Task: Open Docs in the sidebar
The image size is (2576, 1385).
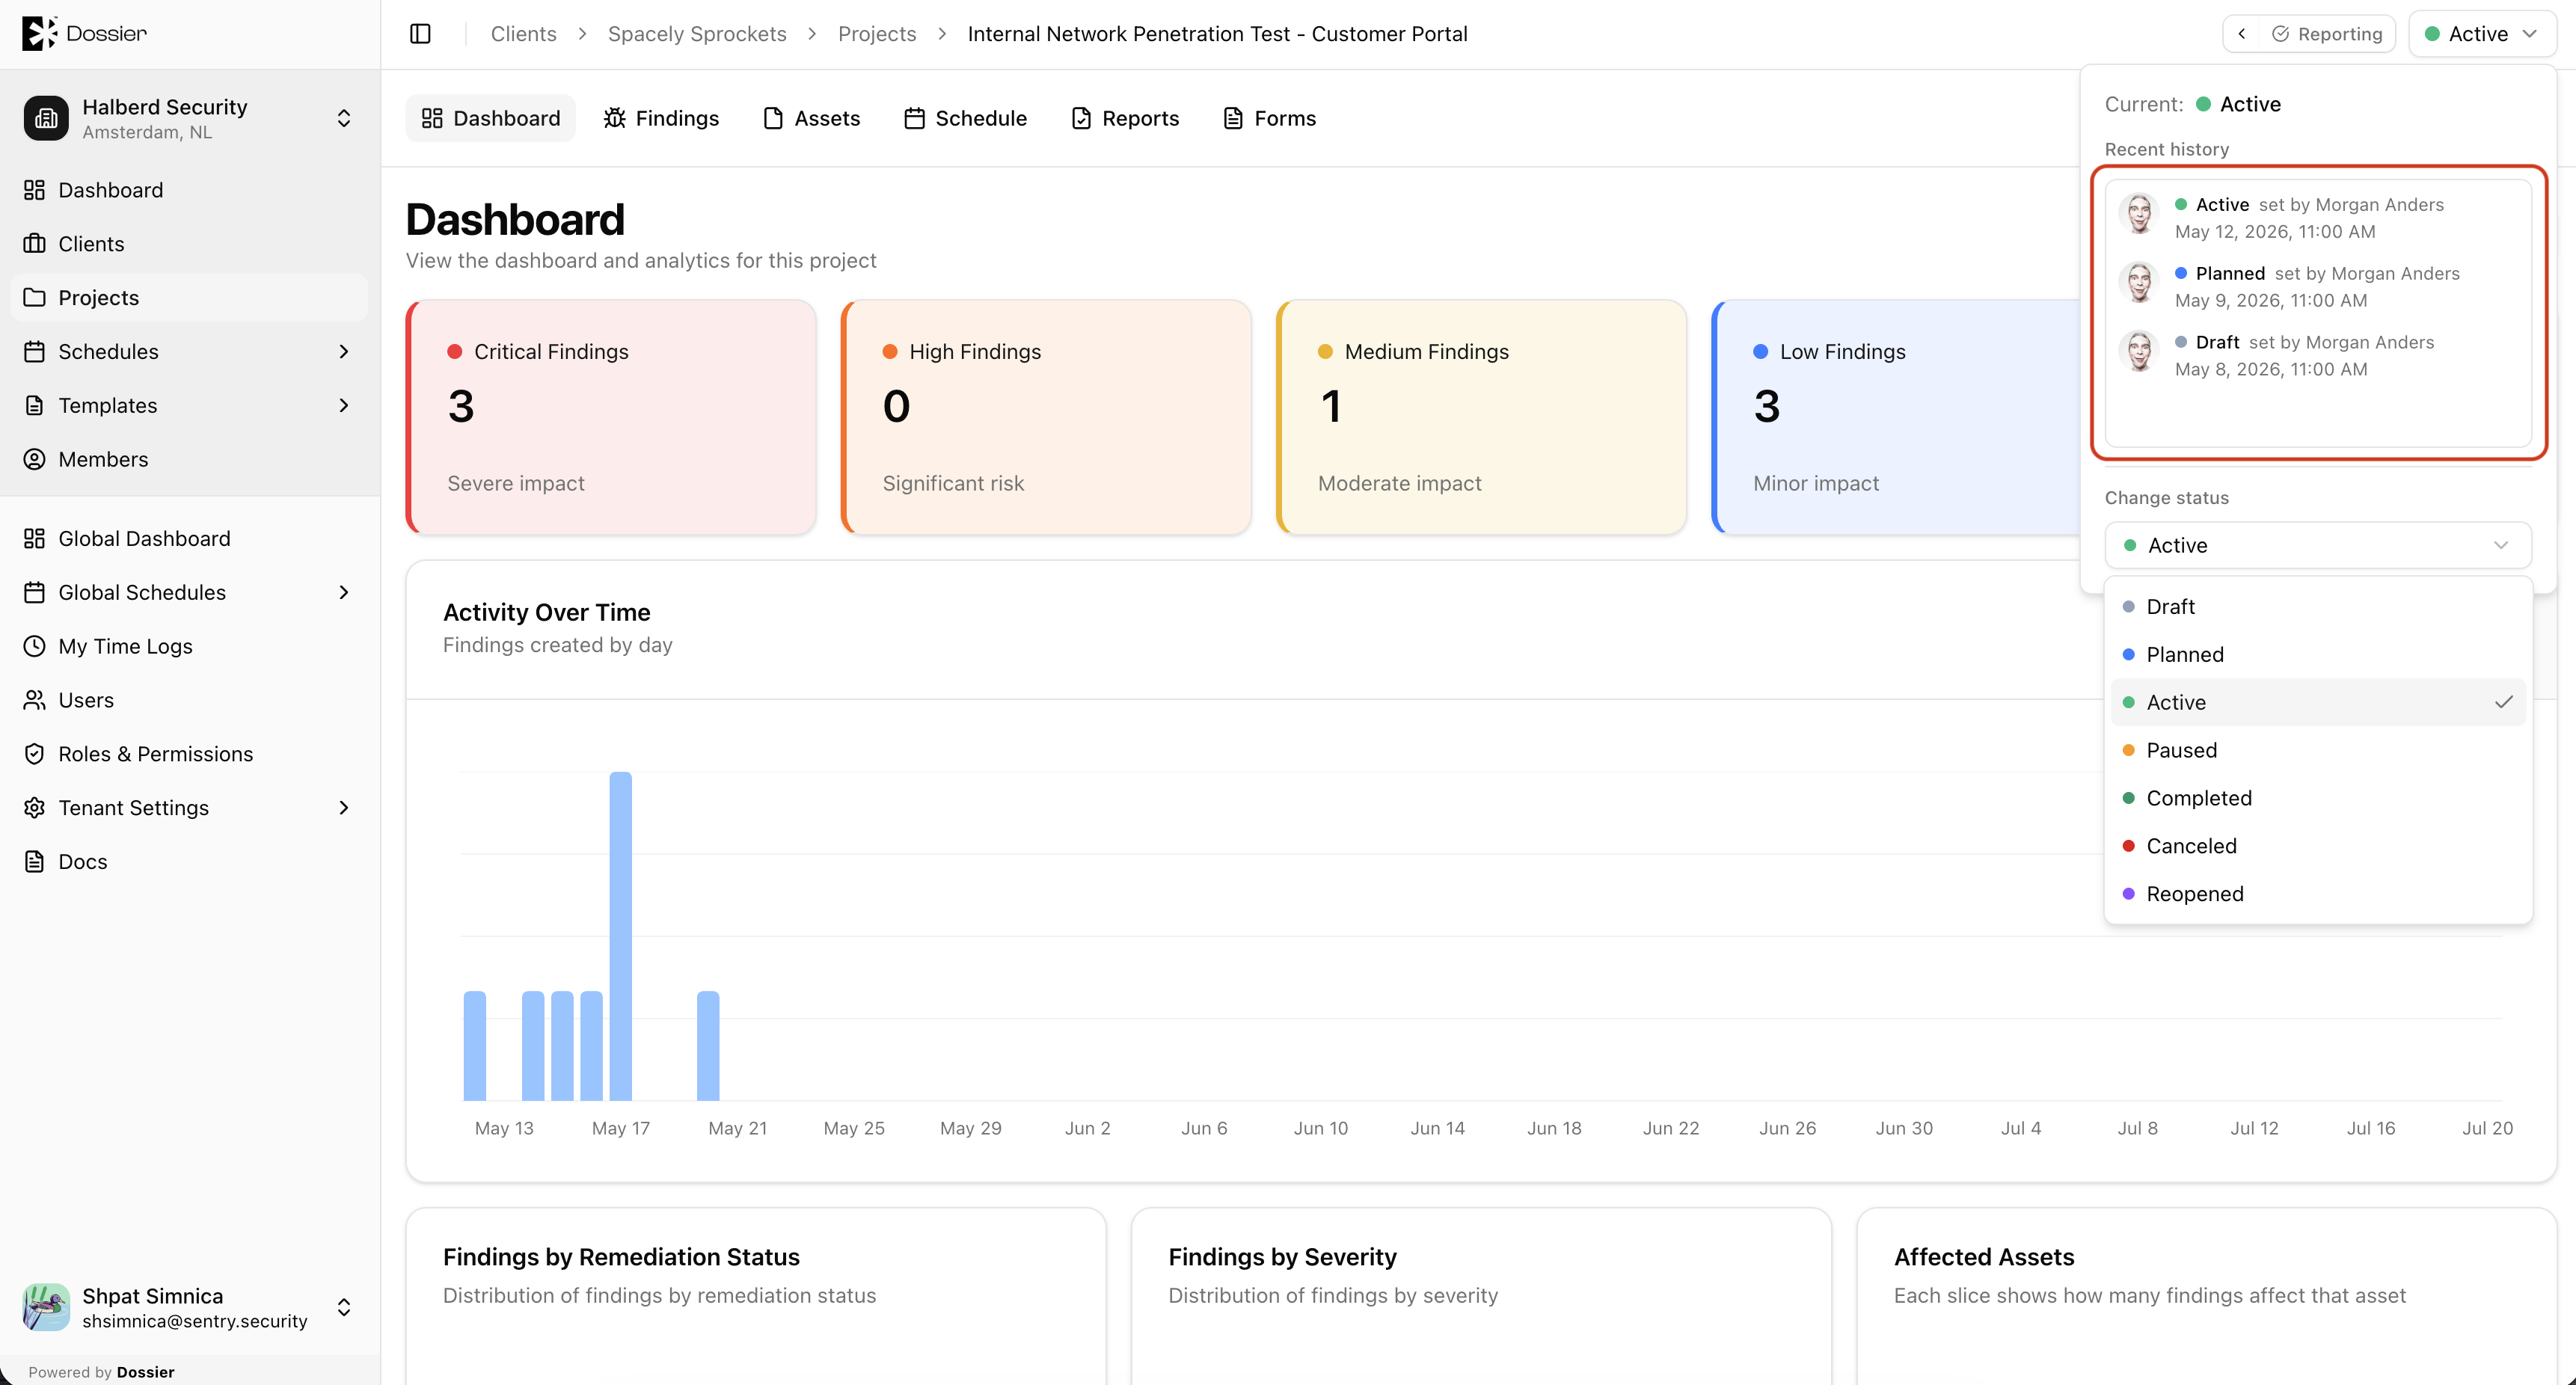Action: (189, 862)
